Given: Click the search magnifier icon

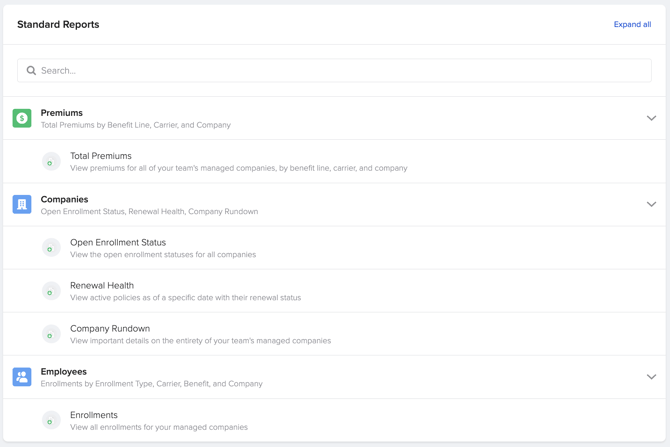Looking at the screenshot, I should click(x=31, y=71).
